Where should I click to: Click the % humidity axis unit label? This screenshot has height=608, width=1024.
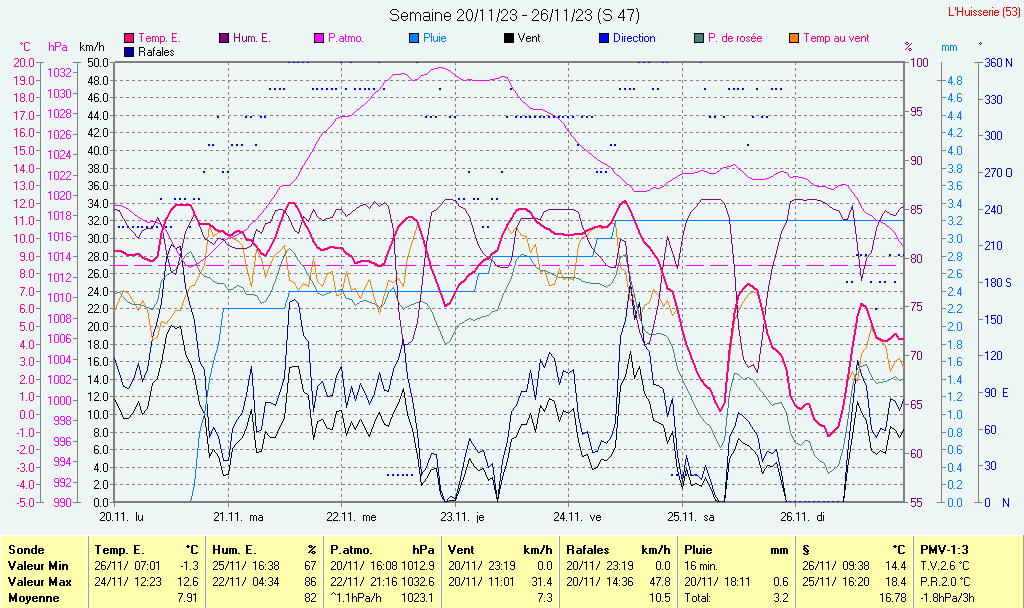[908, 47]
